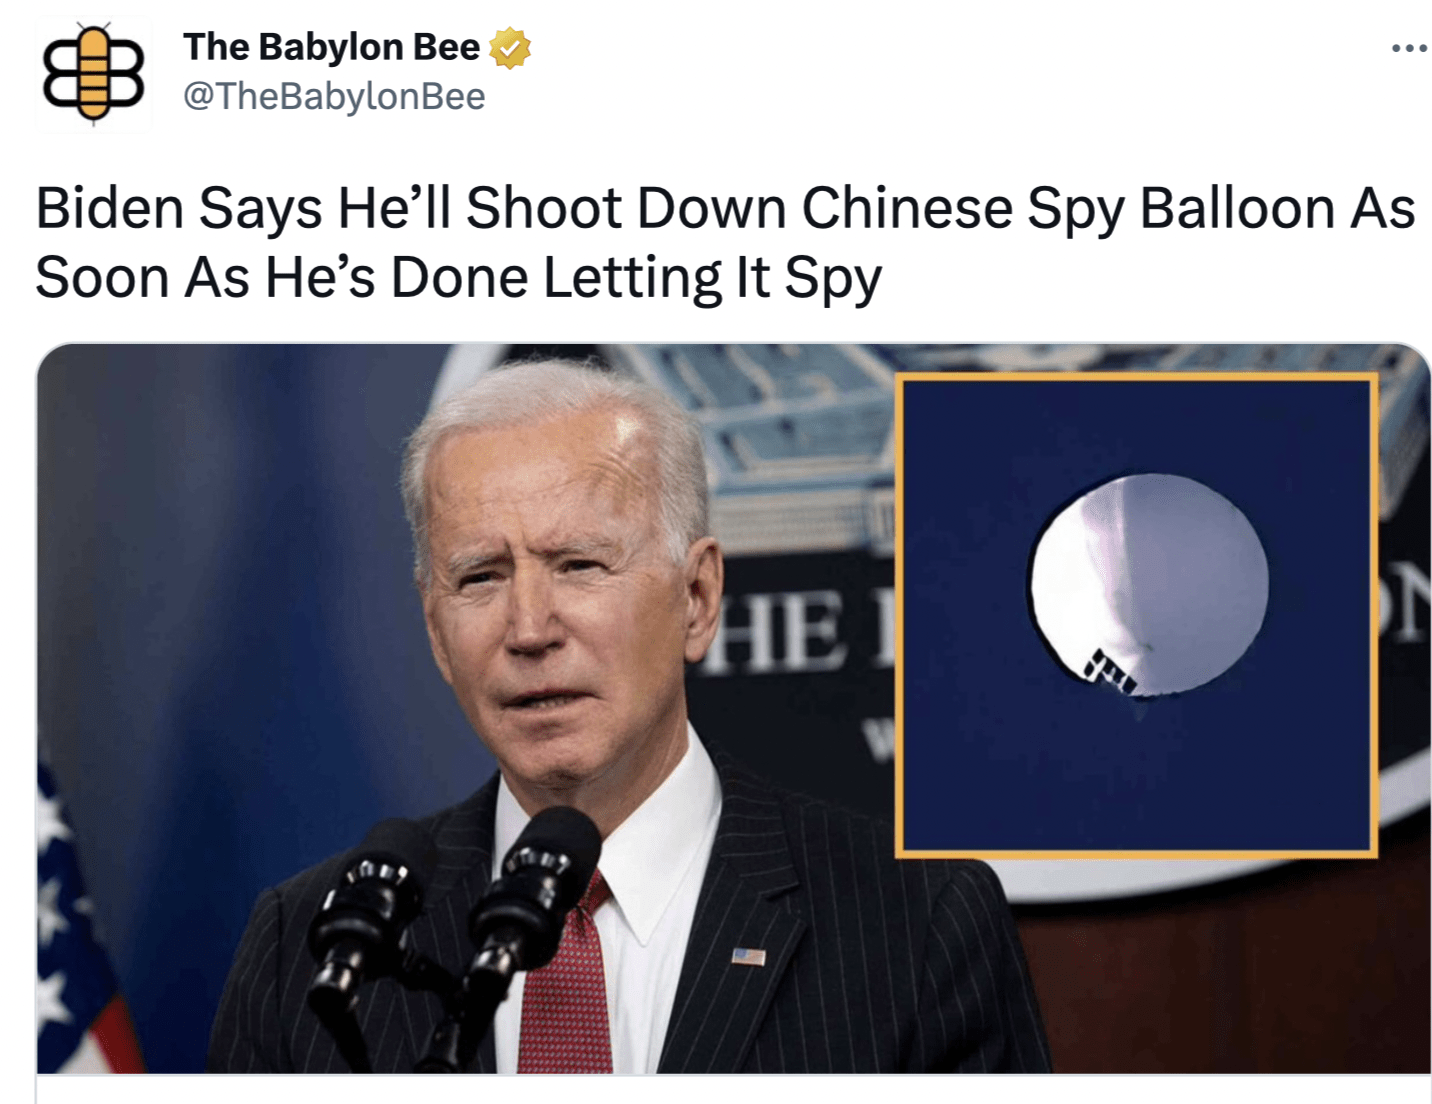Click the word Biden in the headline
Image resolution: width=1432 pixels, height=1104 pixels.
pyautogui.click(x=110, y=208)
